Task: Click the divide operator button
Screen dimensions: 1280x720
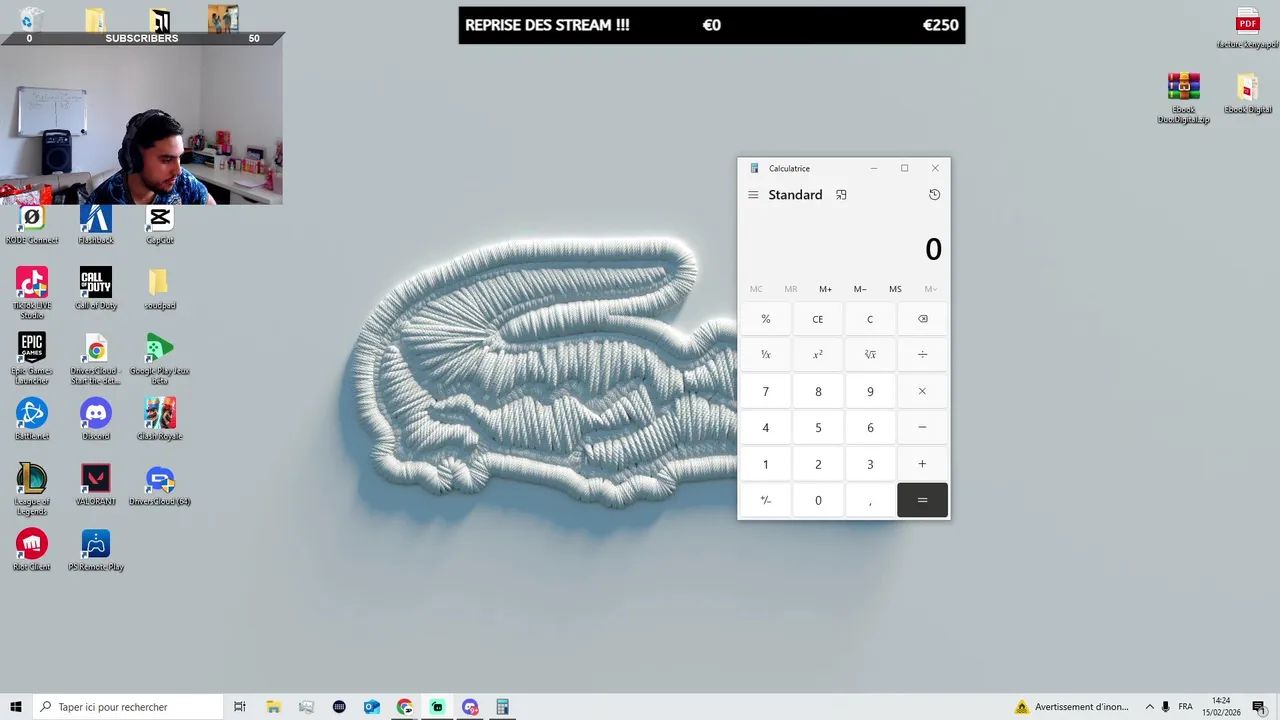Action: (x=922, y=355)
